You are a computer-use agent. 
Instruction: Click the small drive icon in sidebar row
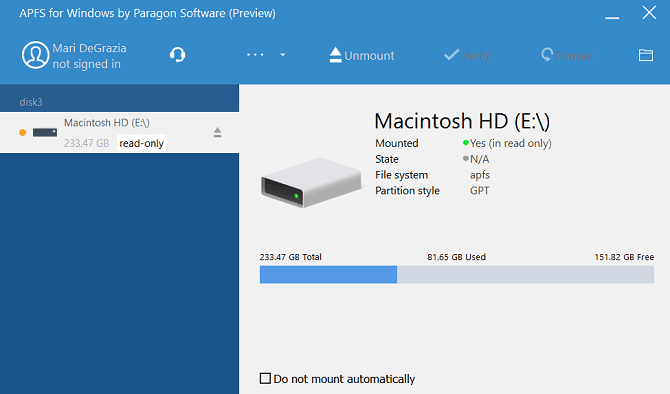click(x=45, y=132)
